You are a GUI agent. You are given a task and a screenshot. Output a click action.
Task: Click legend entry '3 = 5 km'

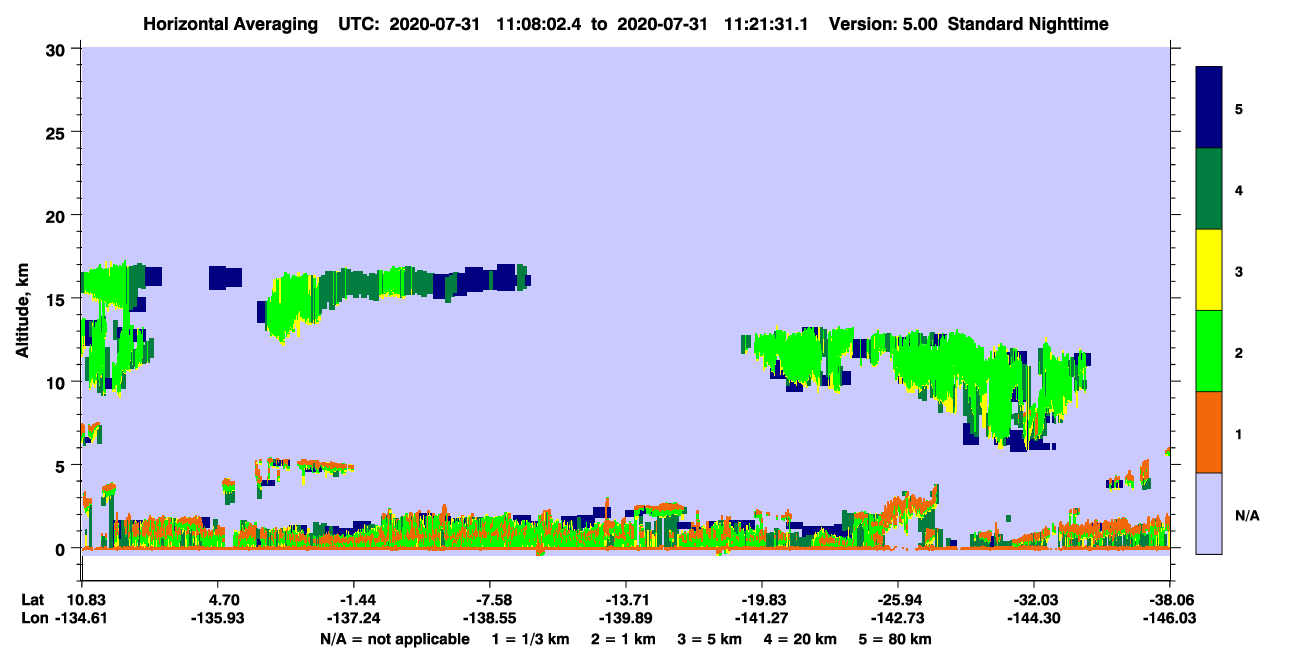711,639
